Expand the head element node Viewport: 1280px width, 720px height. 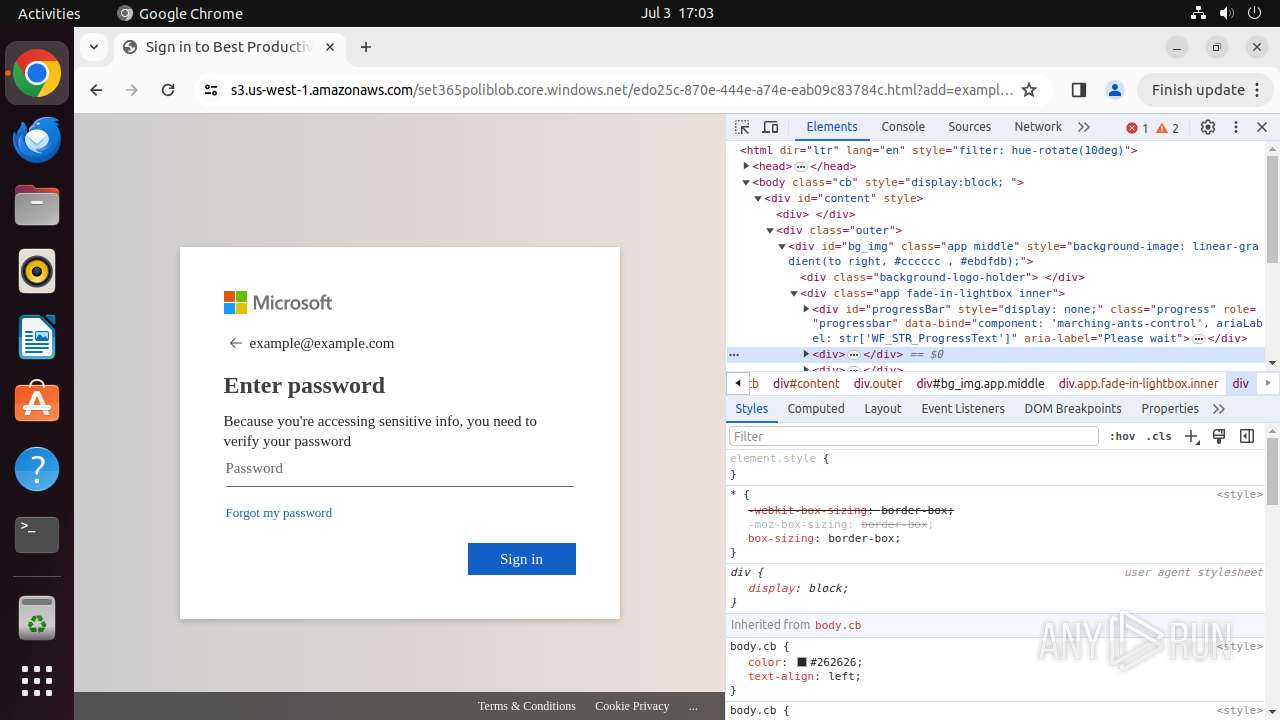tap(746, 166)
